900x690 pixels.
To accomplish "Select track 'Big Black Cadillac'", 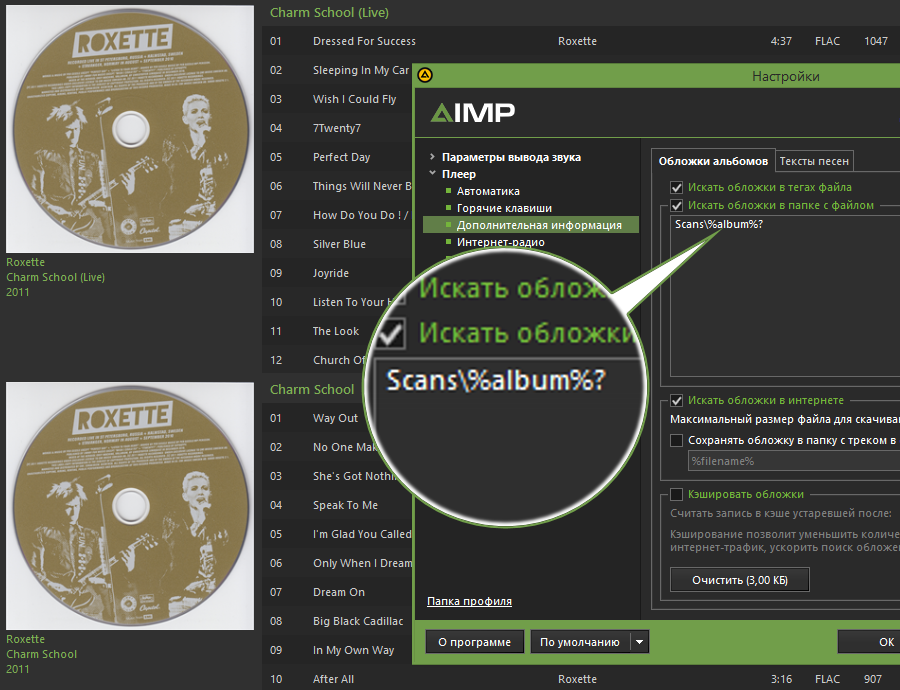I will click(x=358, y=621).
